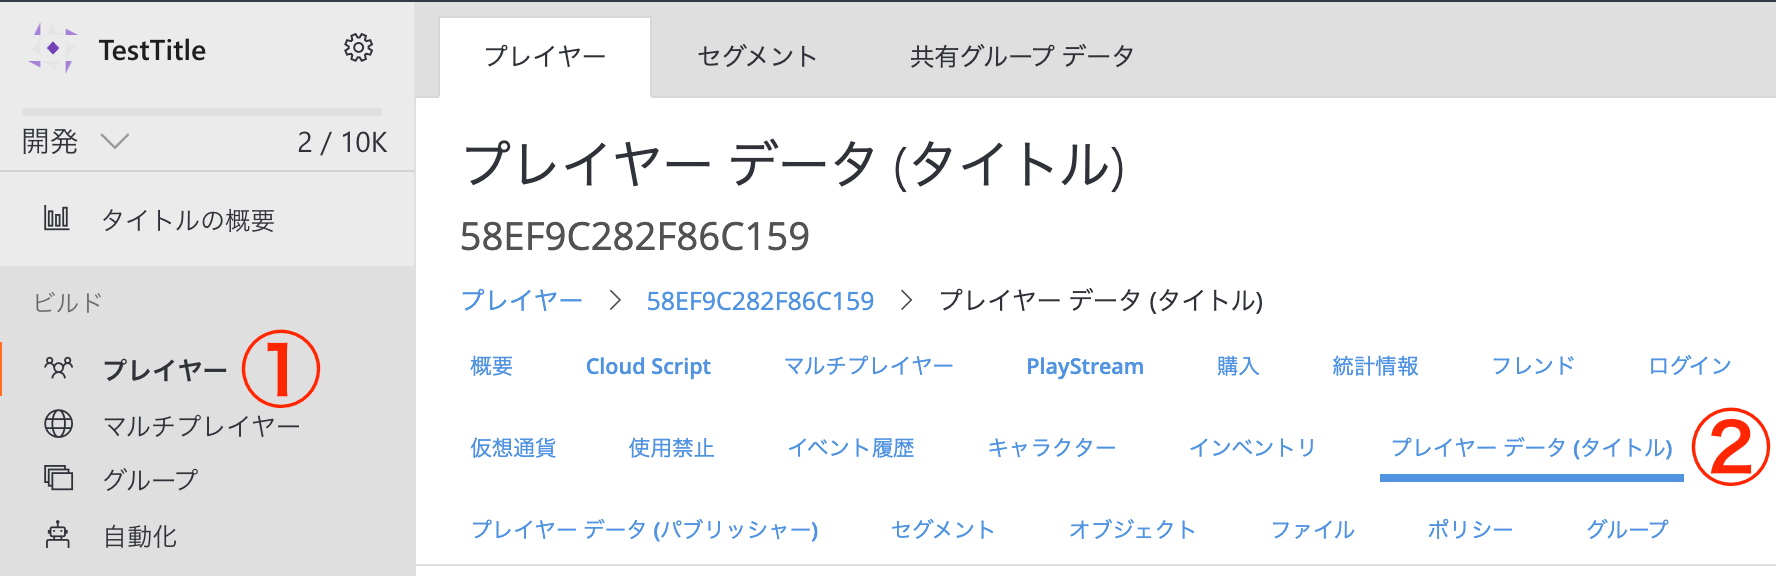Click the Groups icon in sidebar
The height and width of the screenshot is (576, 1776).
point(59,478)
